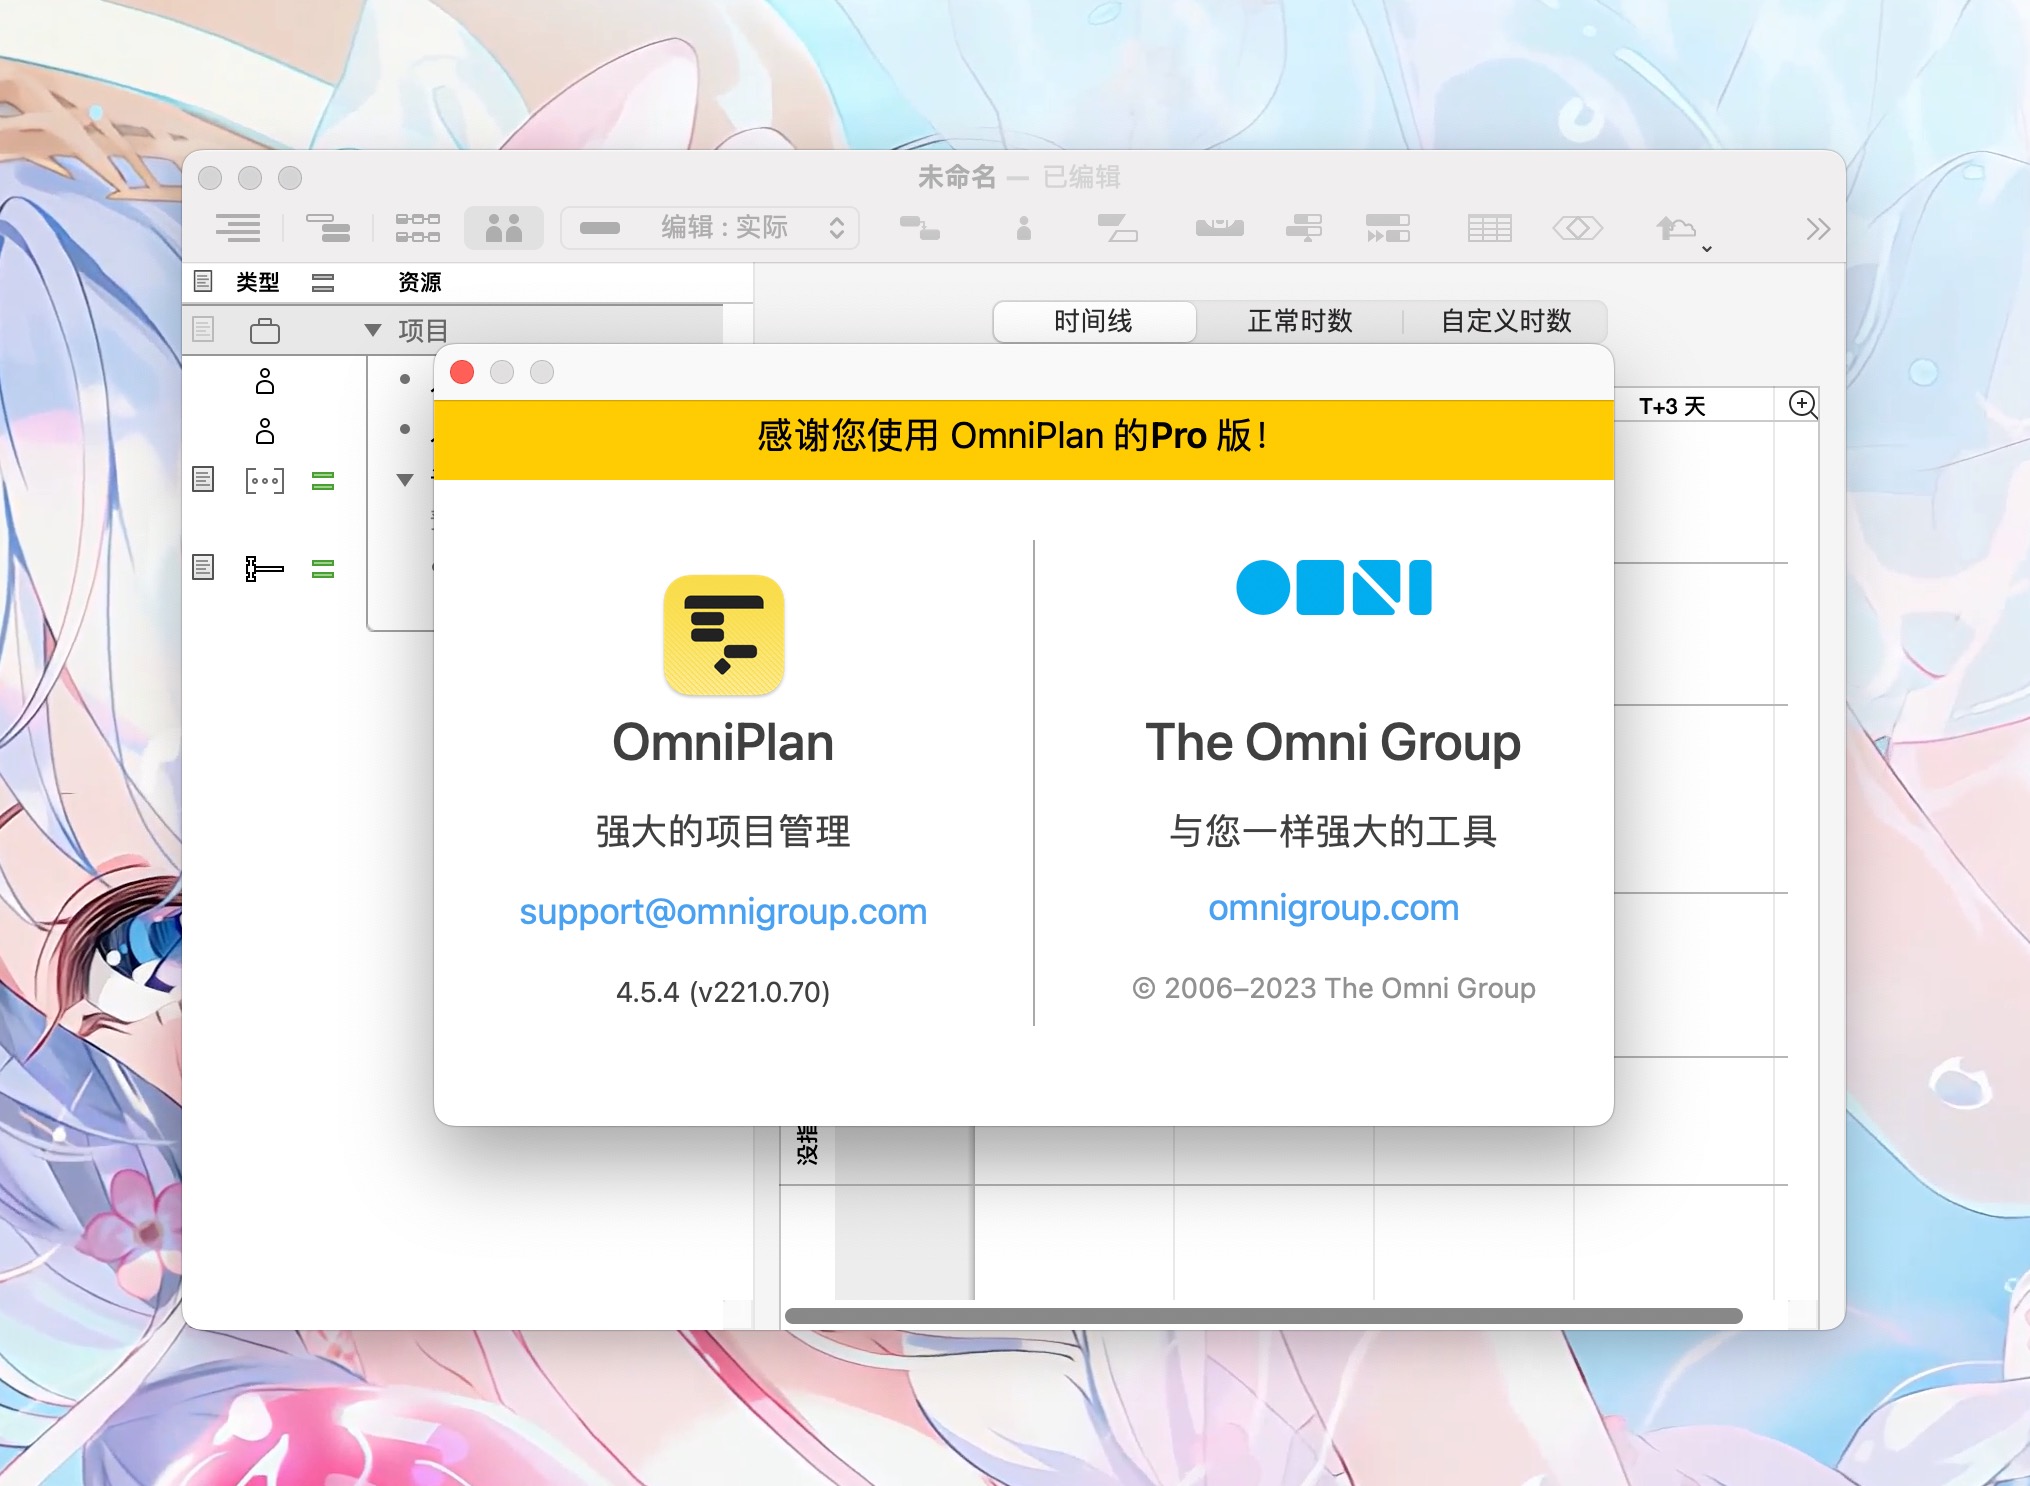This screenshot has width=2030, height=1486.
Task: Click the zoom-in magnifier in timeline header
Action: click(1803, 405)
